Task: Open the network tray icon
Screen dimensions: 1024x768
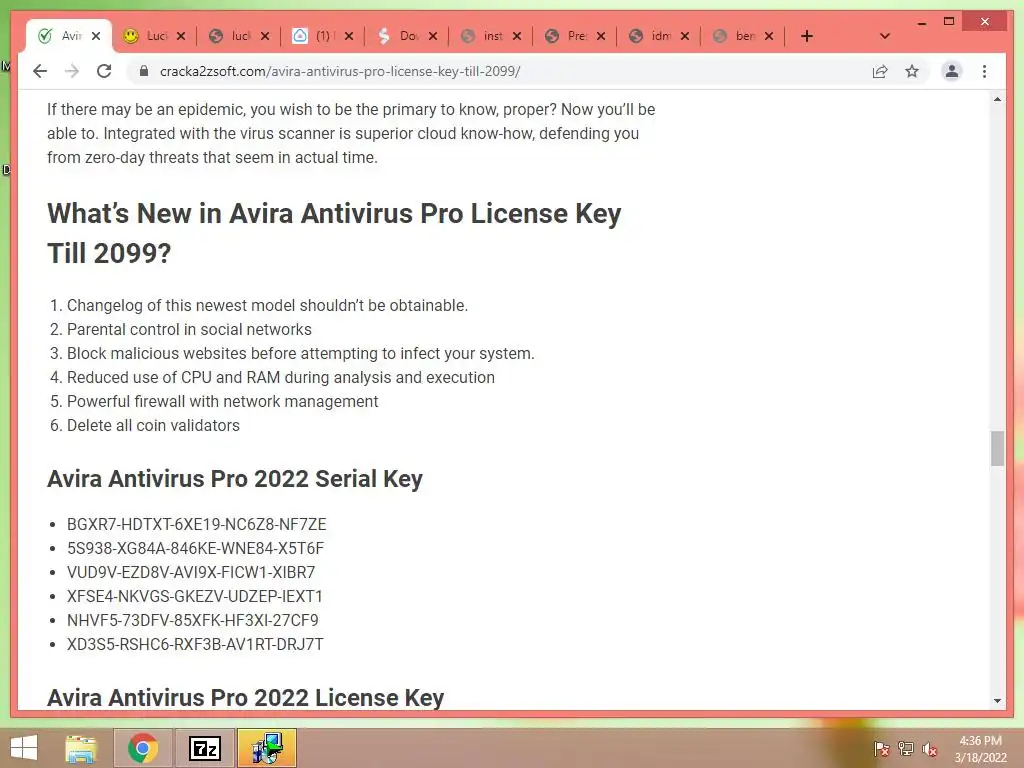Action: 906,749
